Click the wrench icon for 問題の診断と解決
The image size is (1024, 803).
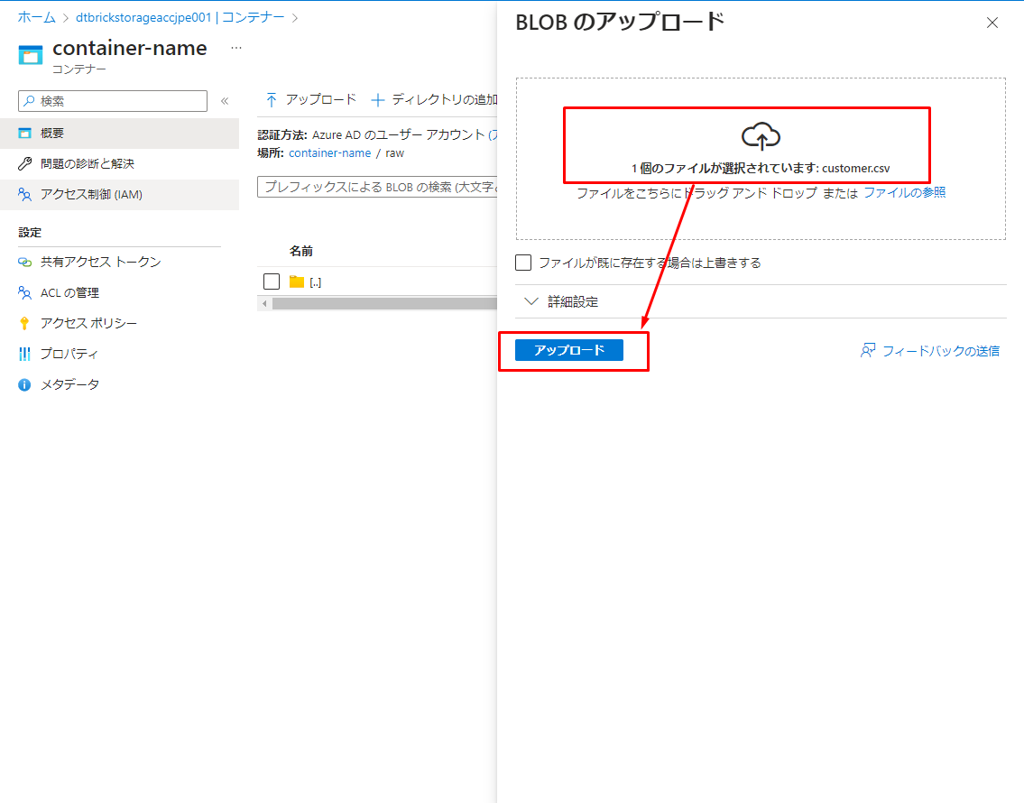pos(25,164)
